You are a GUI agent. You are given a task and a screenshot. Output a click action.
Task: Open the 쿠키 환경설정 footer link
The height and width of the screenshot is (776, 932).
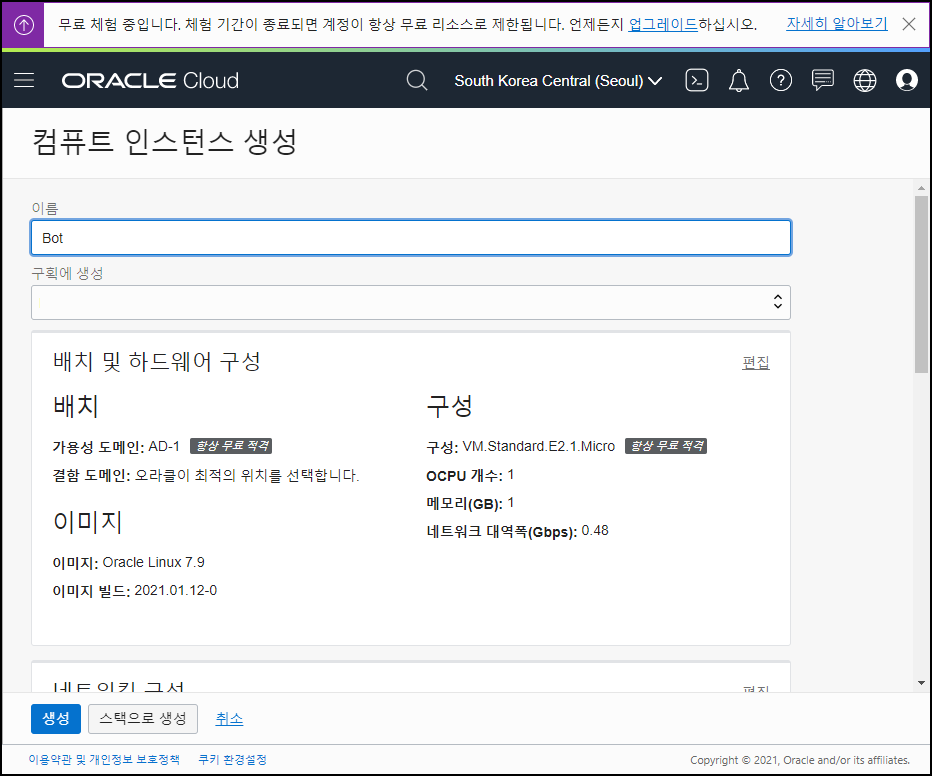click(x=231, y=759)
